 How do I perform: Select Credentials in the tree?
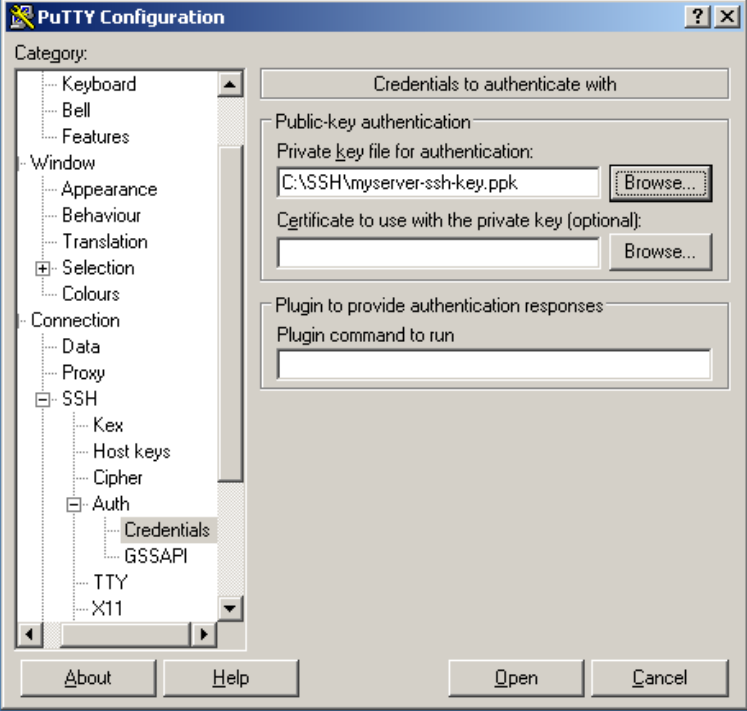pos(167,530)
